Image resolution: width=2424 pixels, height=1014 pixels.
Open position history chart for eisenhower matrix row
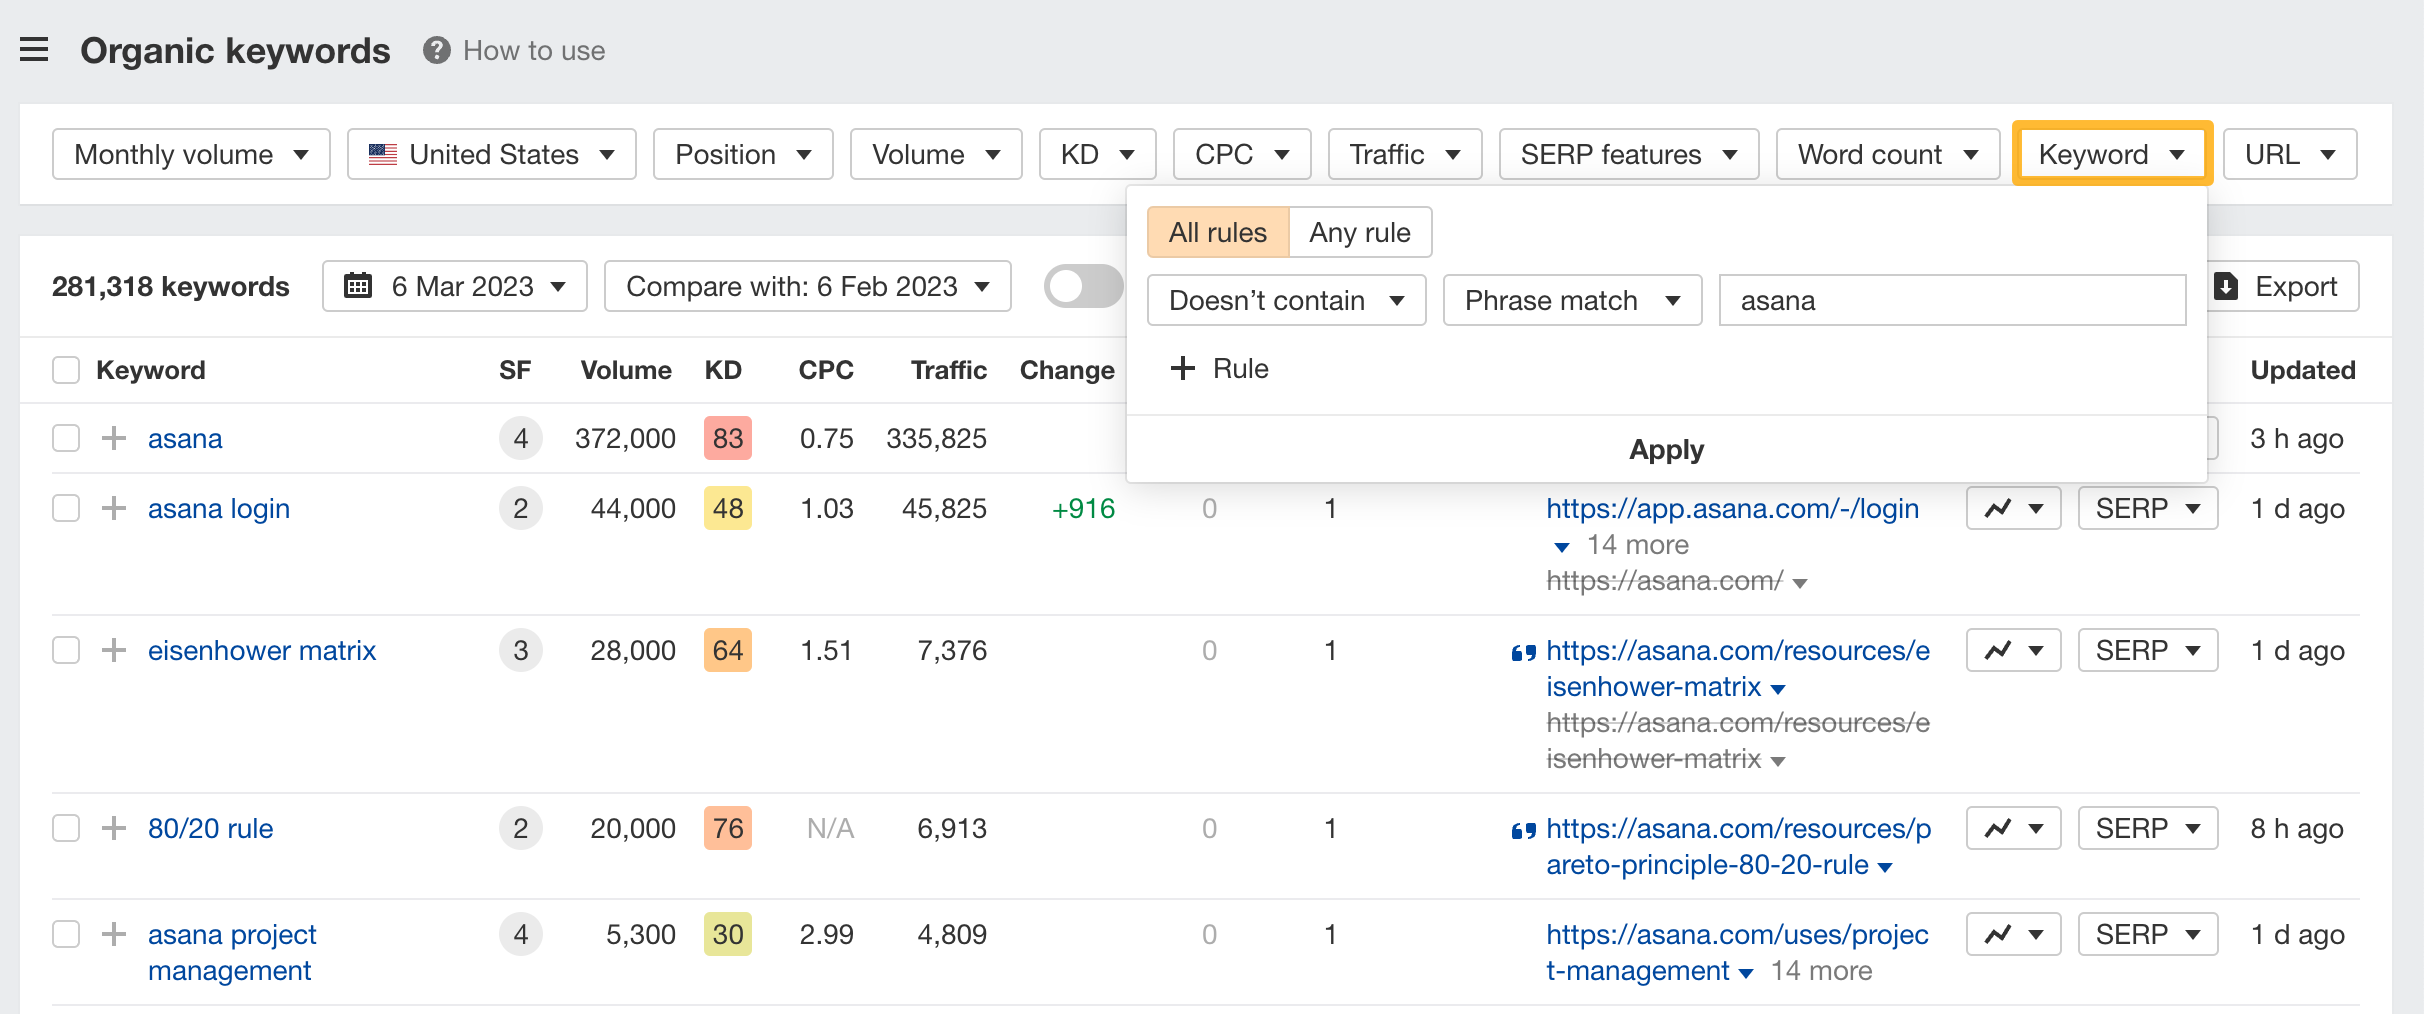coord(2013,650)
